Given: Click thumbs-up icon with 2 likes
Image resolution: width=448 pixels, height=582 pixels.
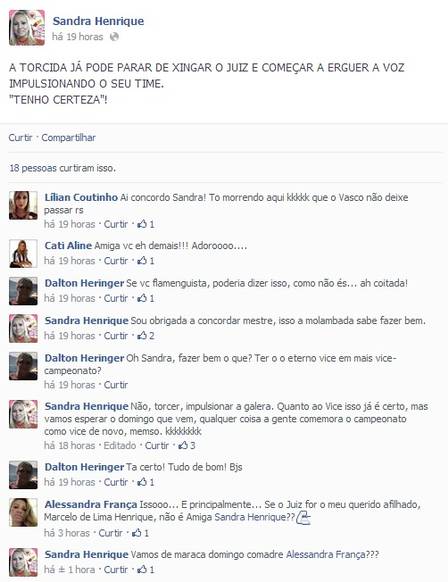Looking at the screenshot, I should click(142, 336).
